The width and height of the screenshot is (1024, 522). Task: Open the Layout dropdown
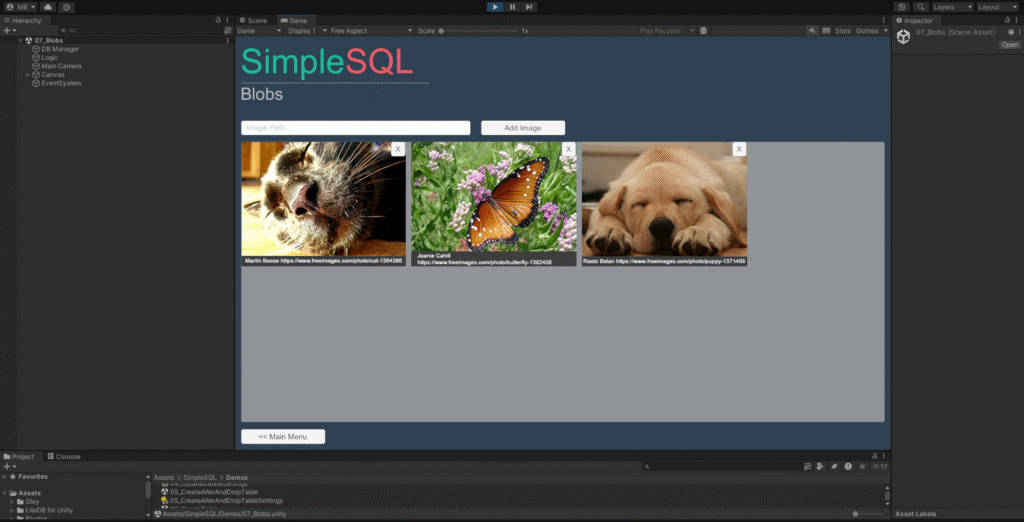(998, 7)
